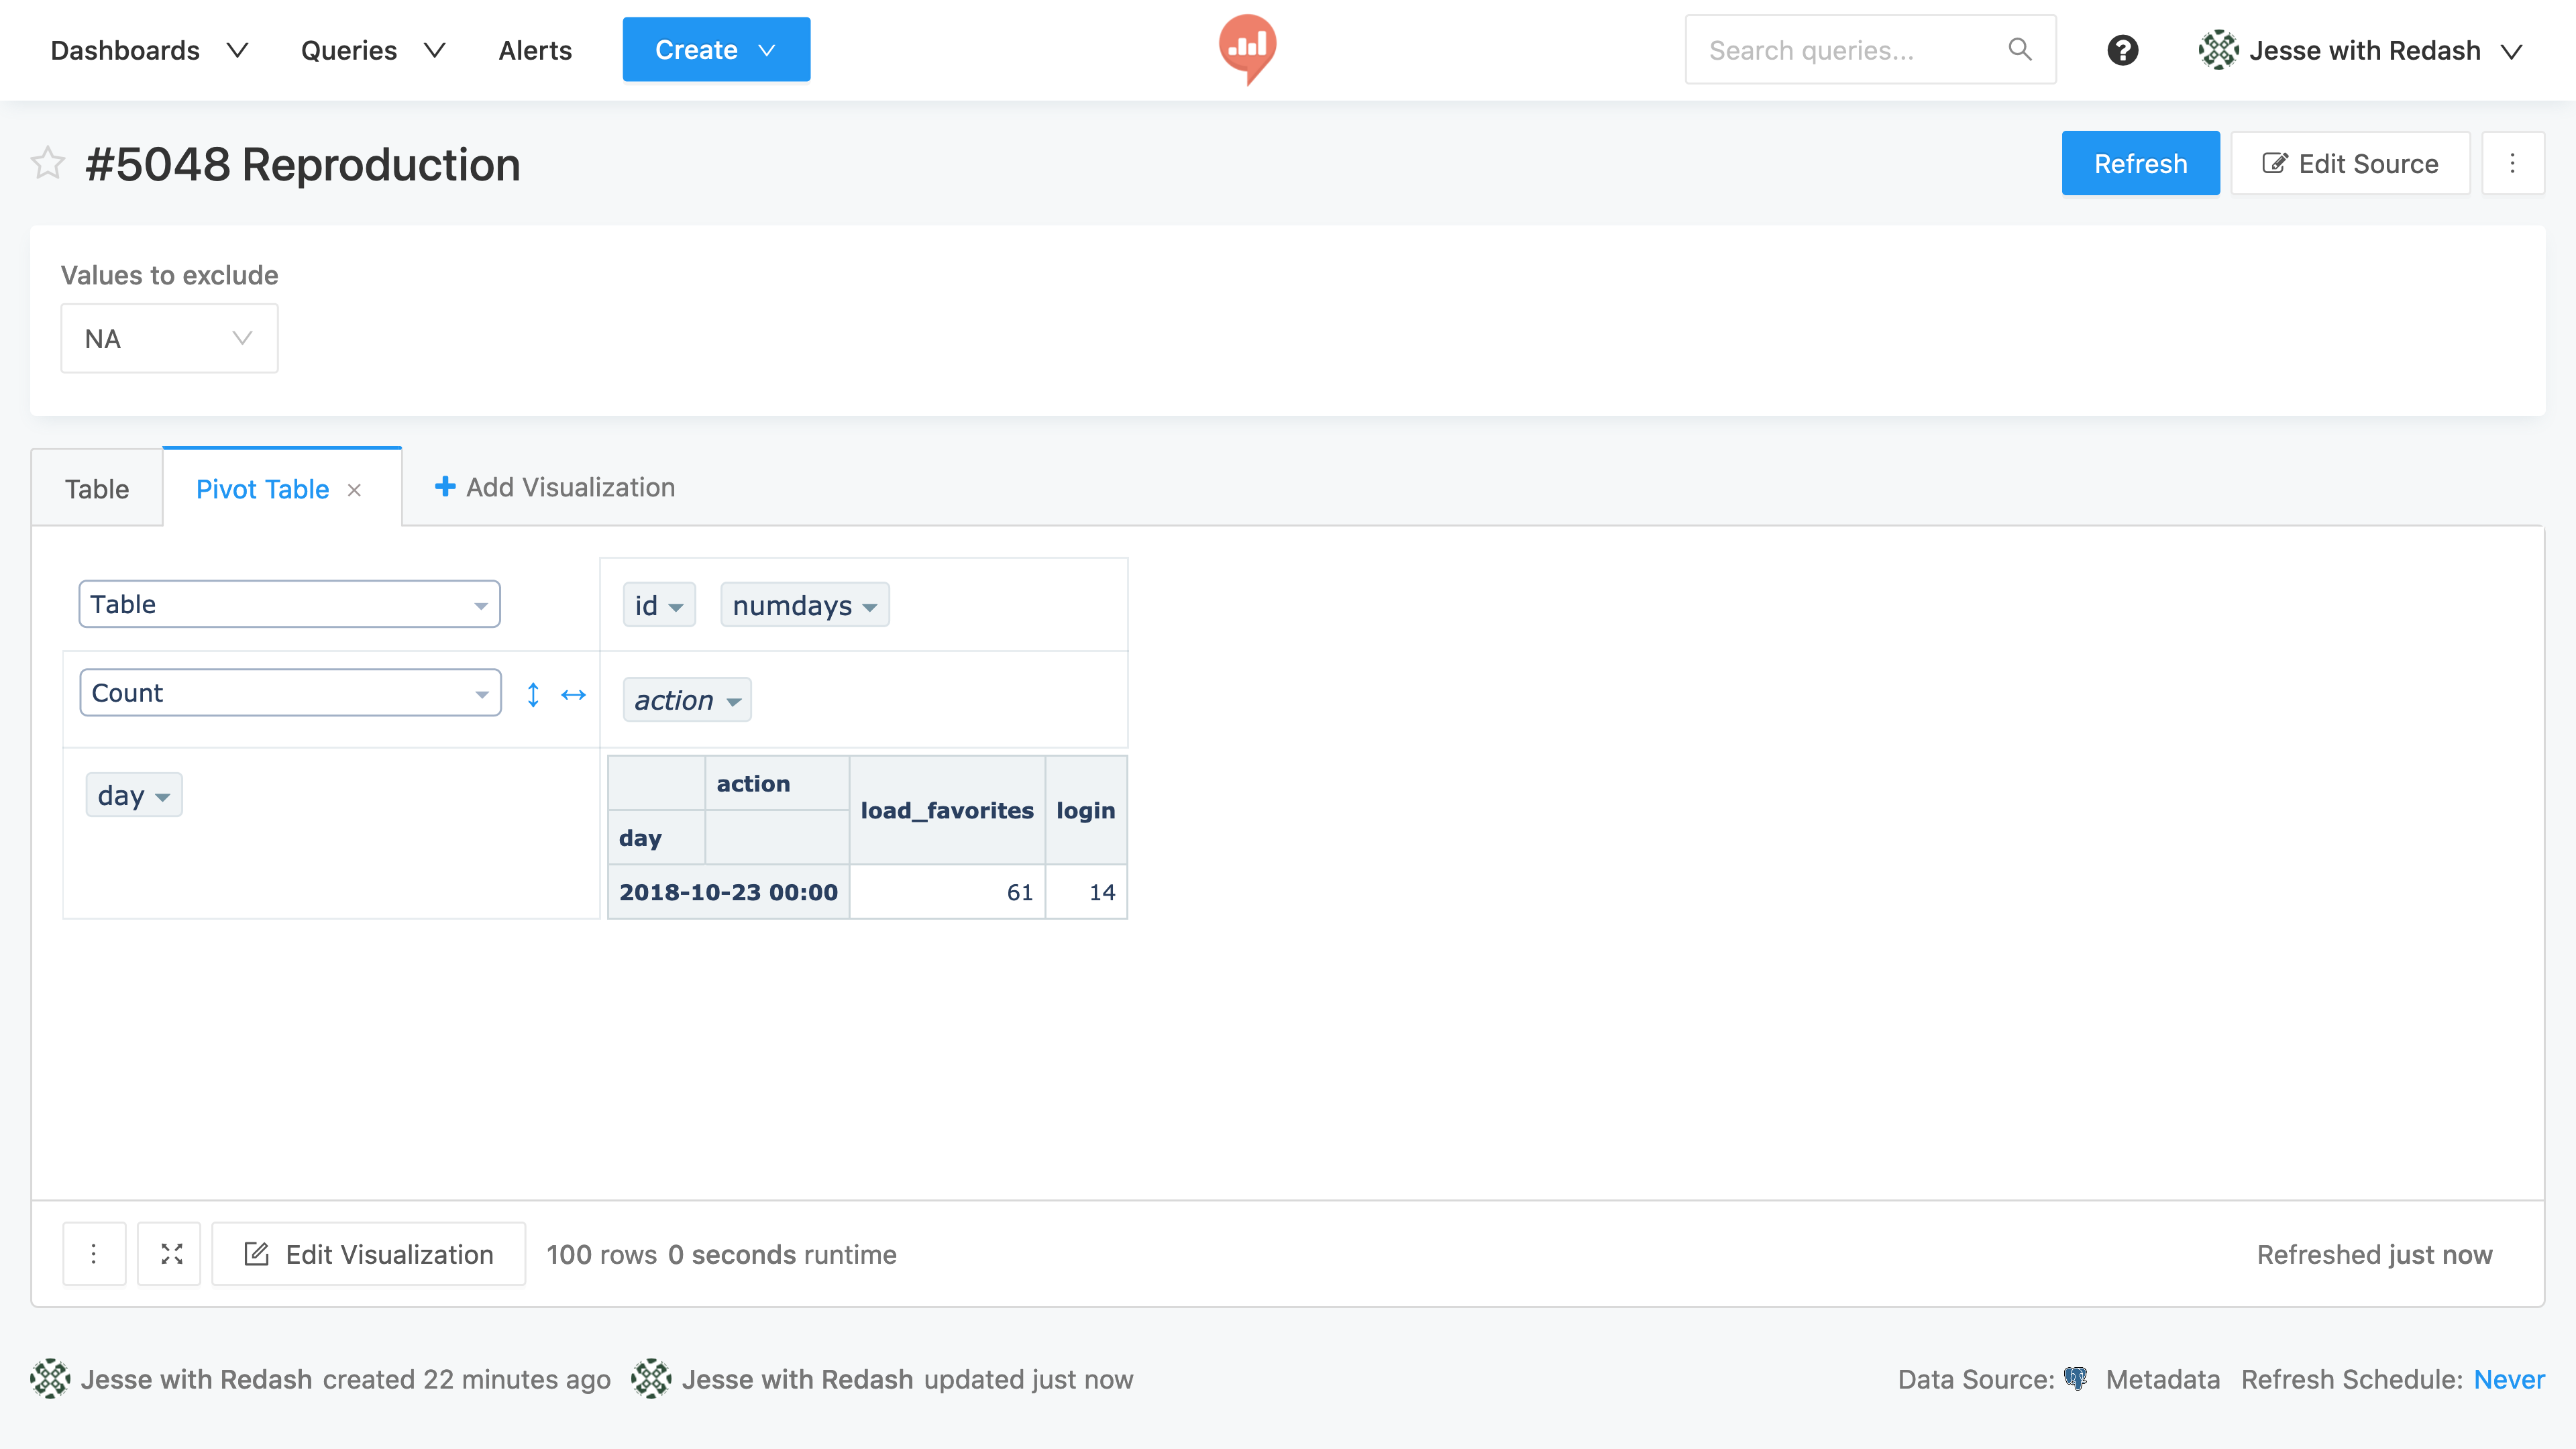Click fullscreen visualization icon
The image size is (2576, 1449).
(171, 1254)
